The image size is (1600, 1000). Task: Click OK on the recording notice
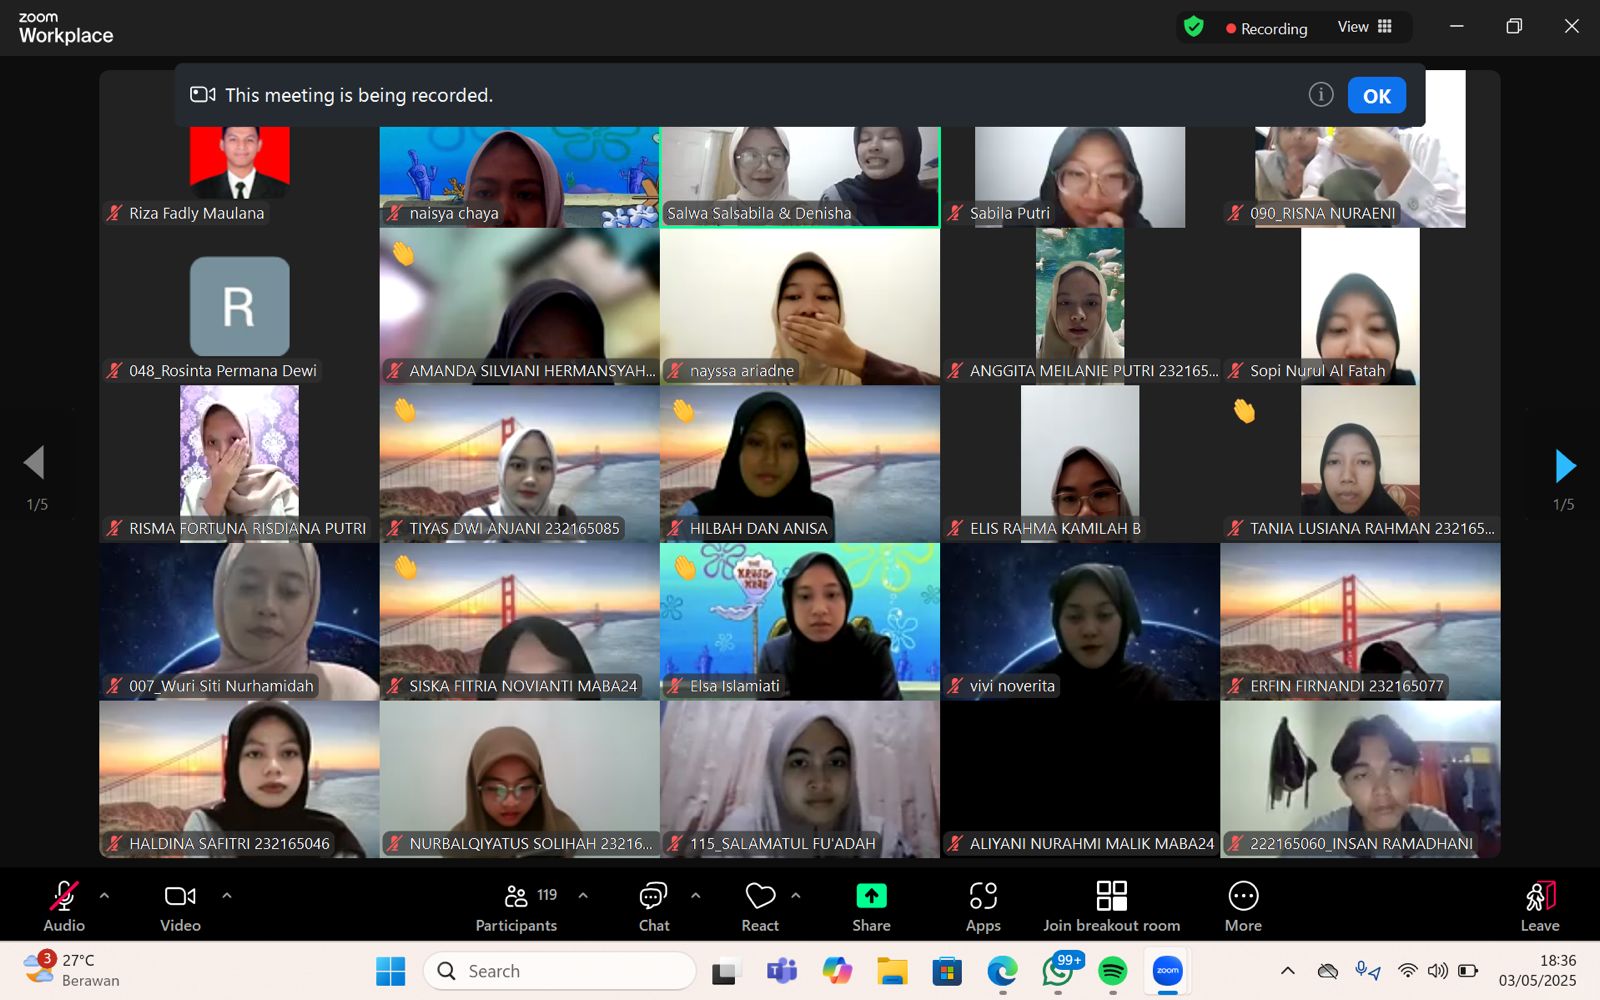coord(1376,96)
